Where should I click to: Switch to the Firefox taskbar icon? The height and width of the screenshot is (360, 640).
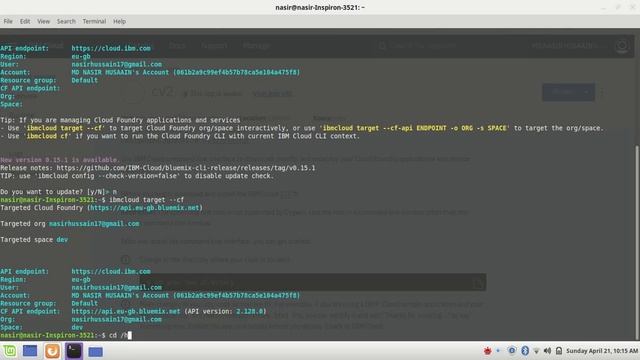pos(52,351)
